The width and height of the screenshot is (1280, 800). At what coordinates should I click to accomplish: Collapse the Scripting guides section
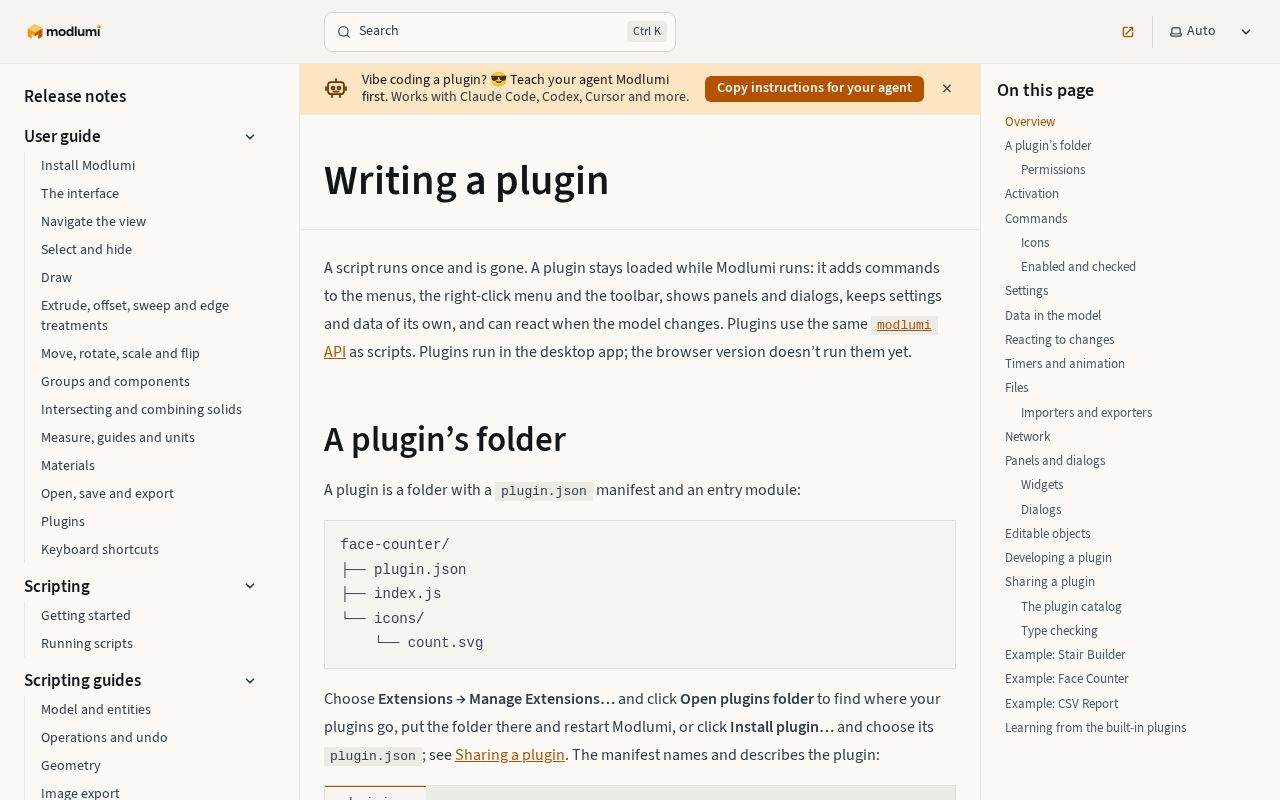(x=250, y=681)
